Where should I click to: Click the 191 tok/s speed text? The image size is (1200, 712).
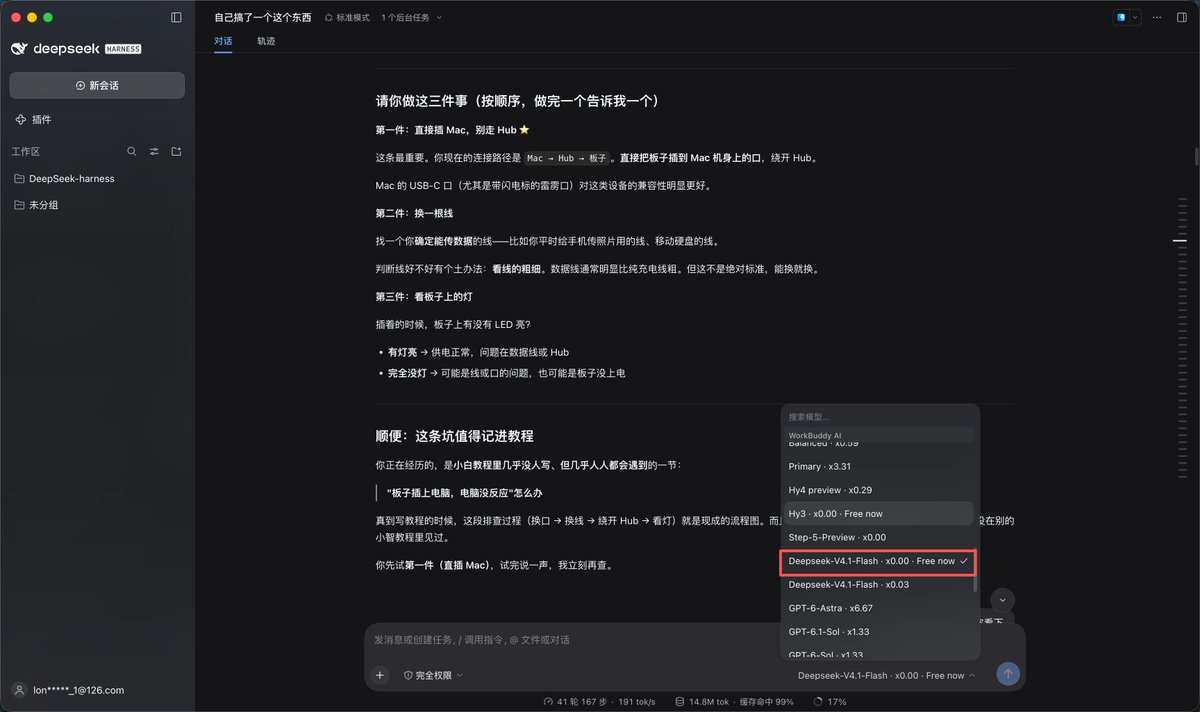pyautogui.click(x=639, y=702)
